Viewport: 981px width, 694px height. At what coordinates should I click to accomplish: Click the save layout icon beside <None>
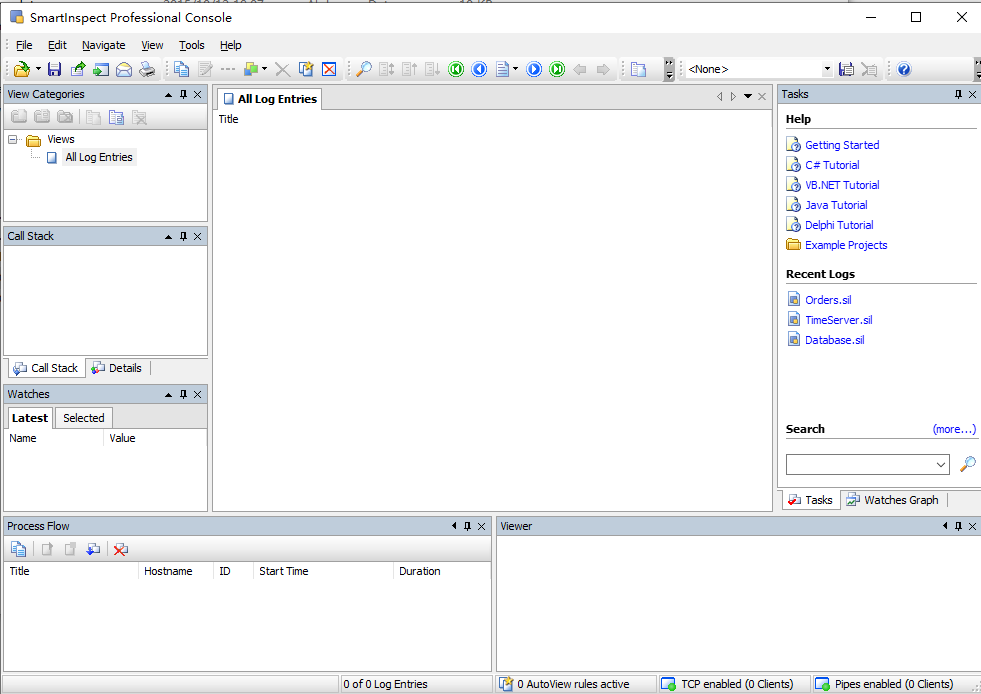[846, 69]
